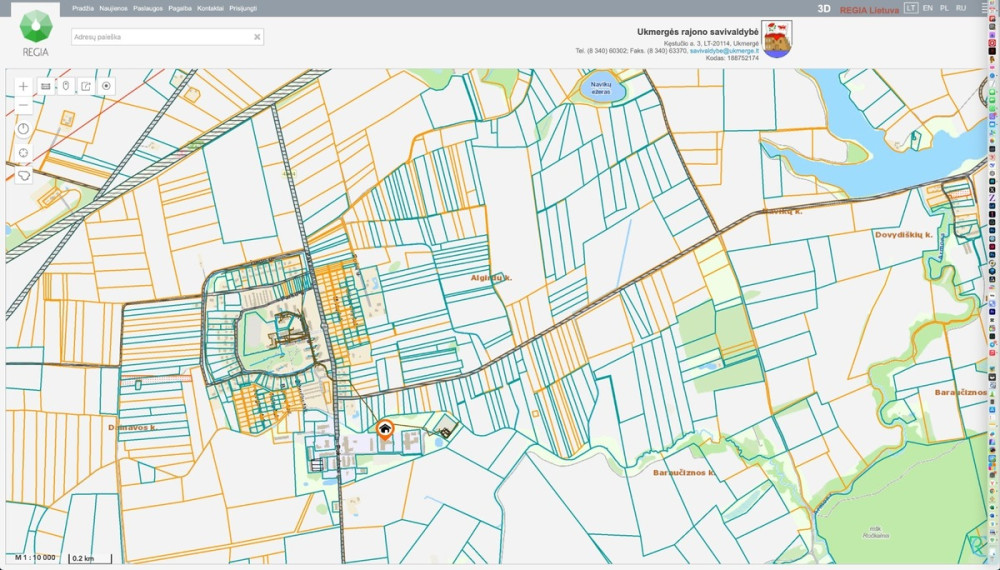Click the REGIA logo
The width and height of the screenshot is (1000, 570).
tap(35, 33)
